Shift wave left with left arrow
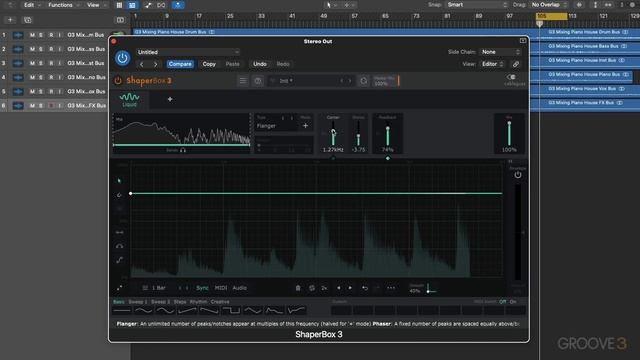This screenshot has width=640, height=360. (x=338, y=288)
